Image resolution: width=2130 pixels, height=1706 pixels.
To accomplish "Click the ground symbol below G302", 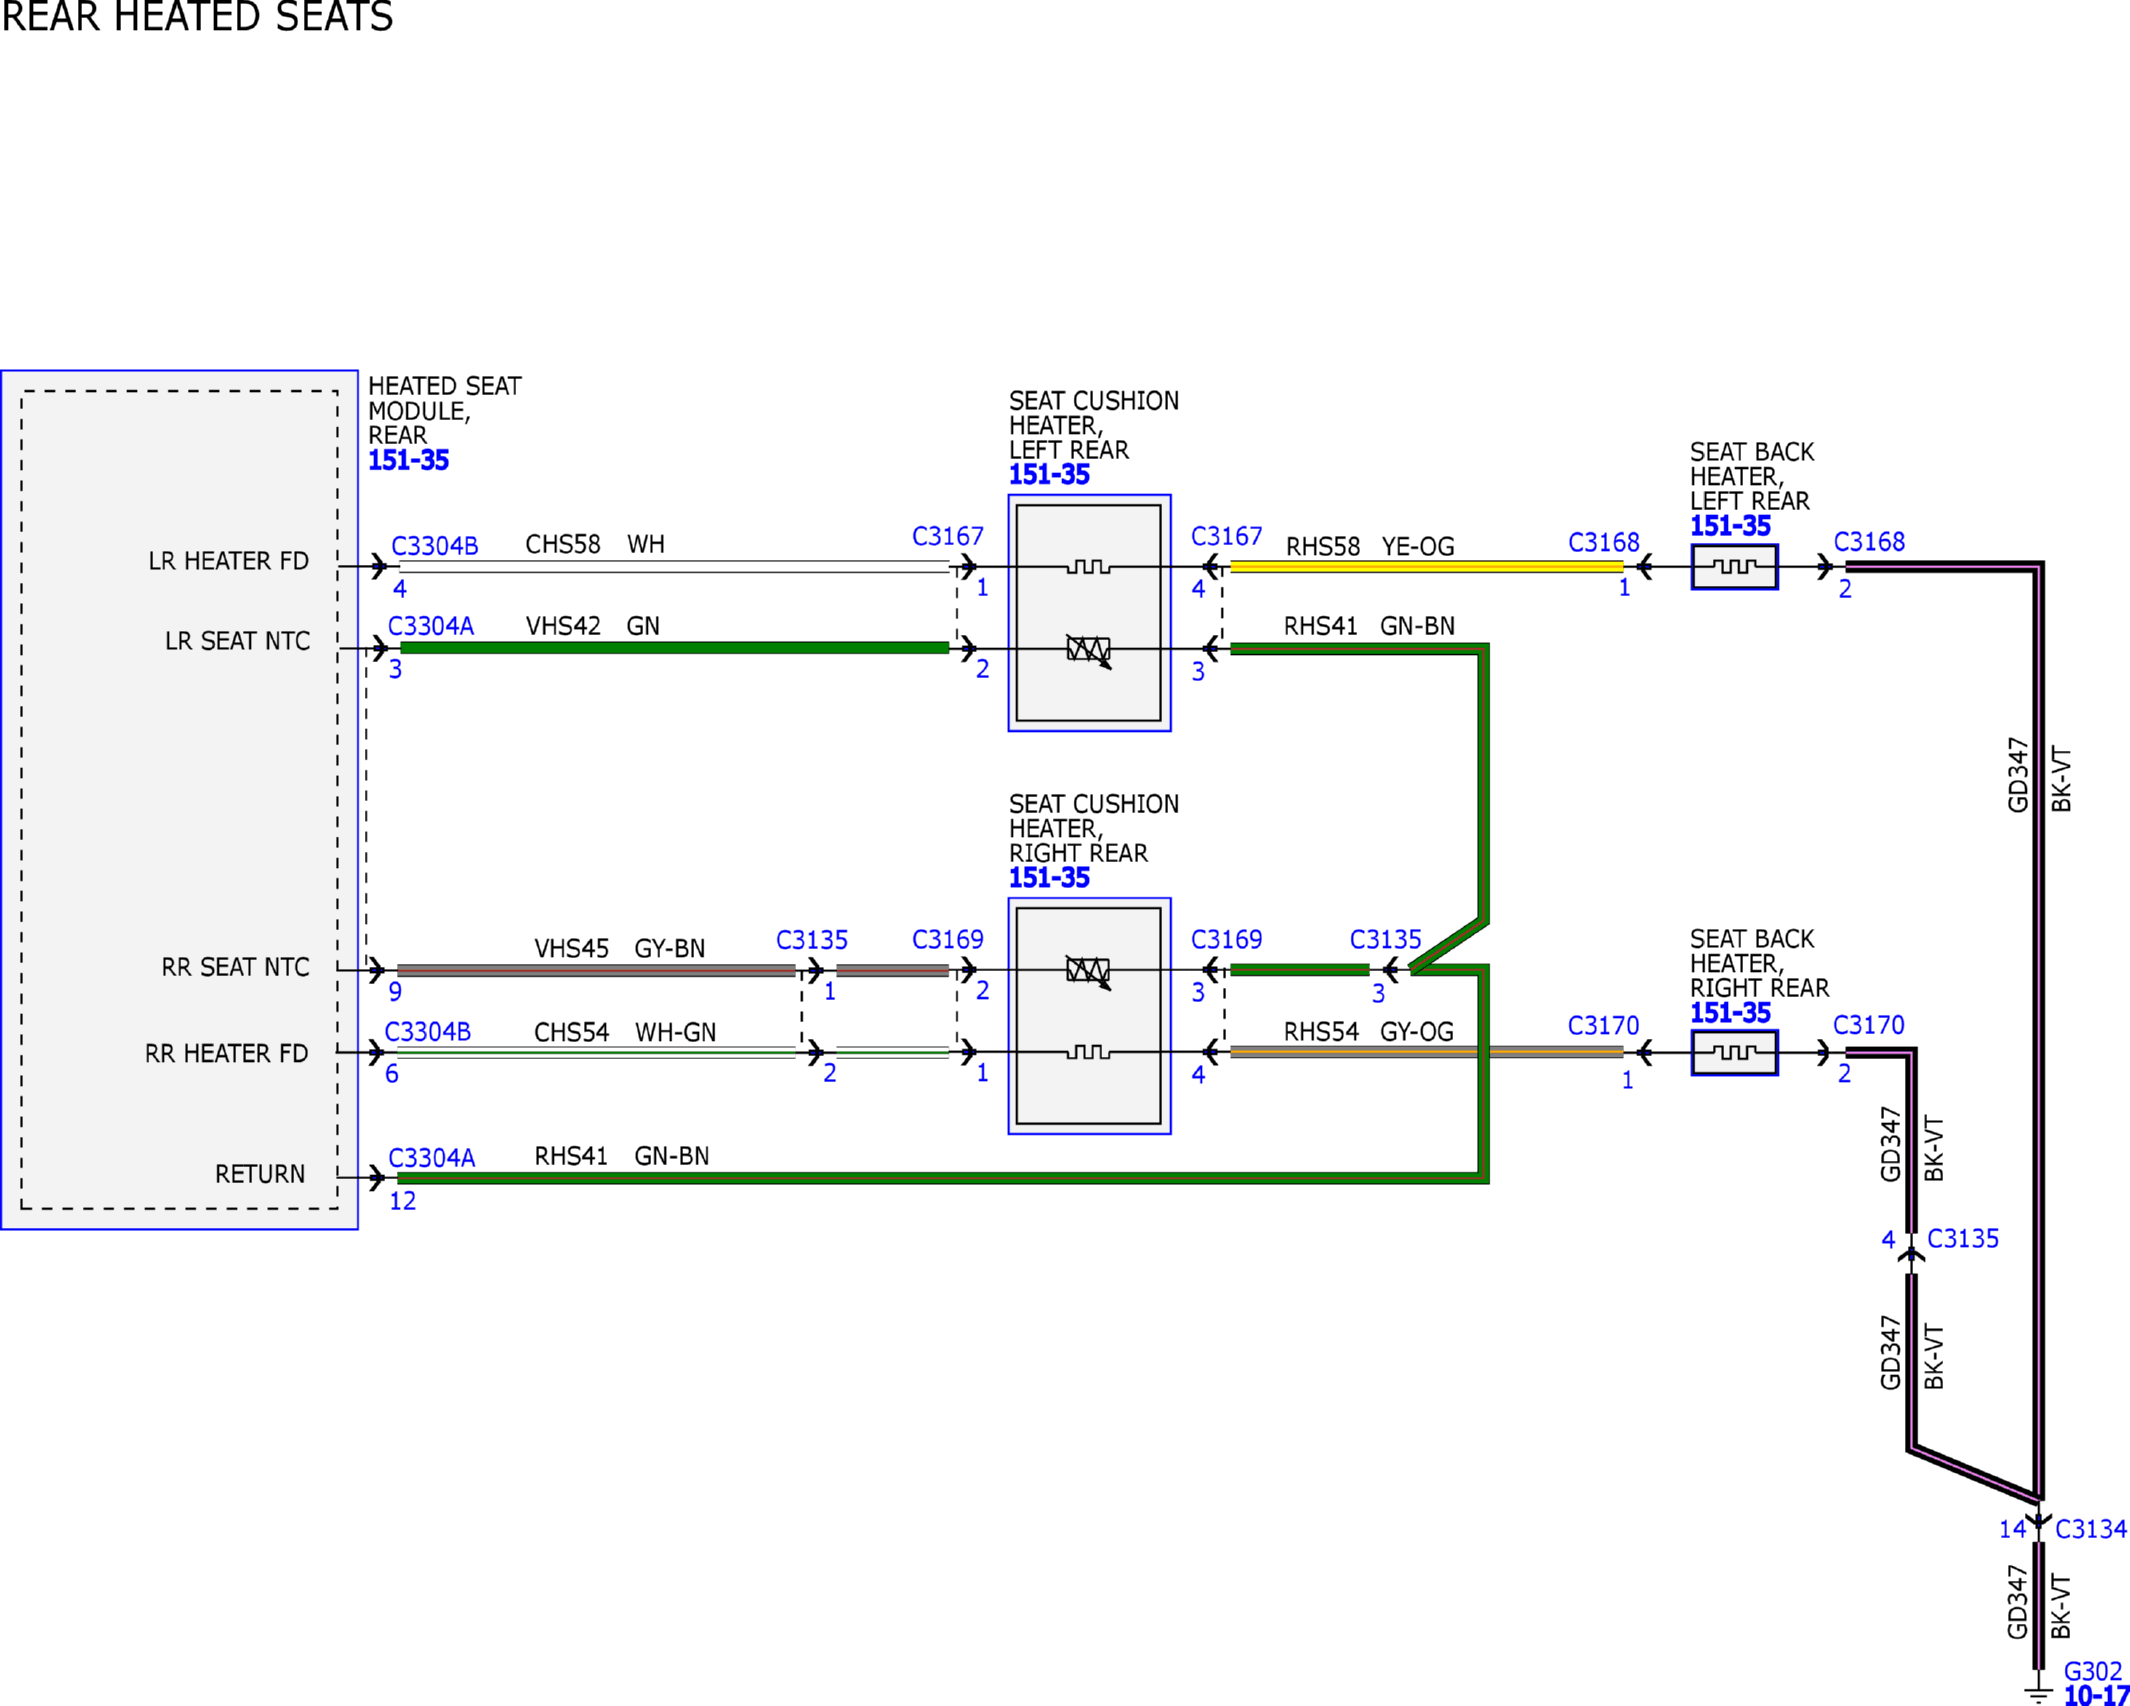I will pos(2038,1695).
